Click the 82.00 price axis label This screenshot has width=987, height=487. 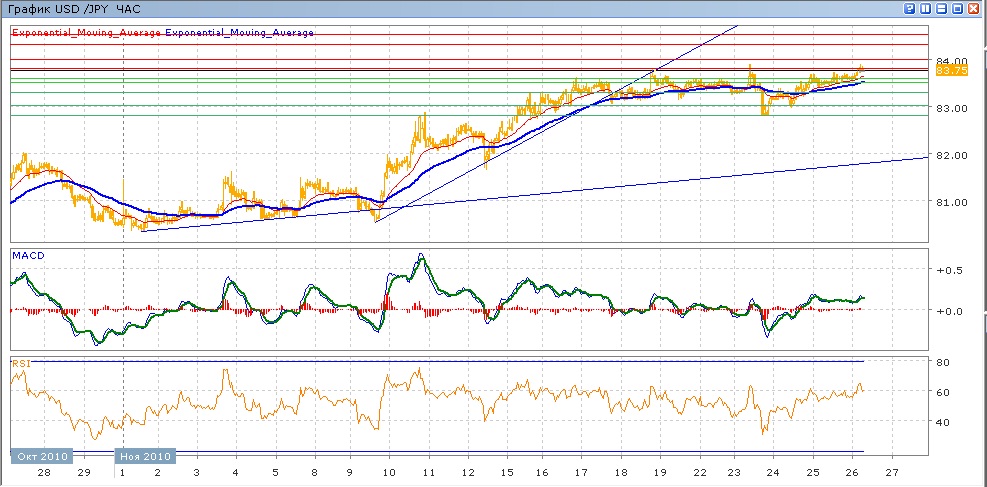tap(951, 155)
